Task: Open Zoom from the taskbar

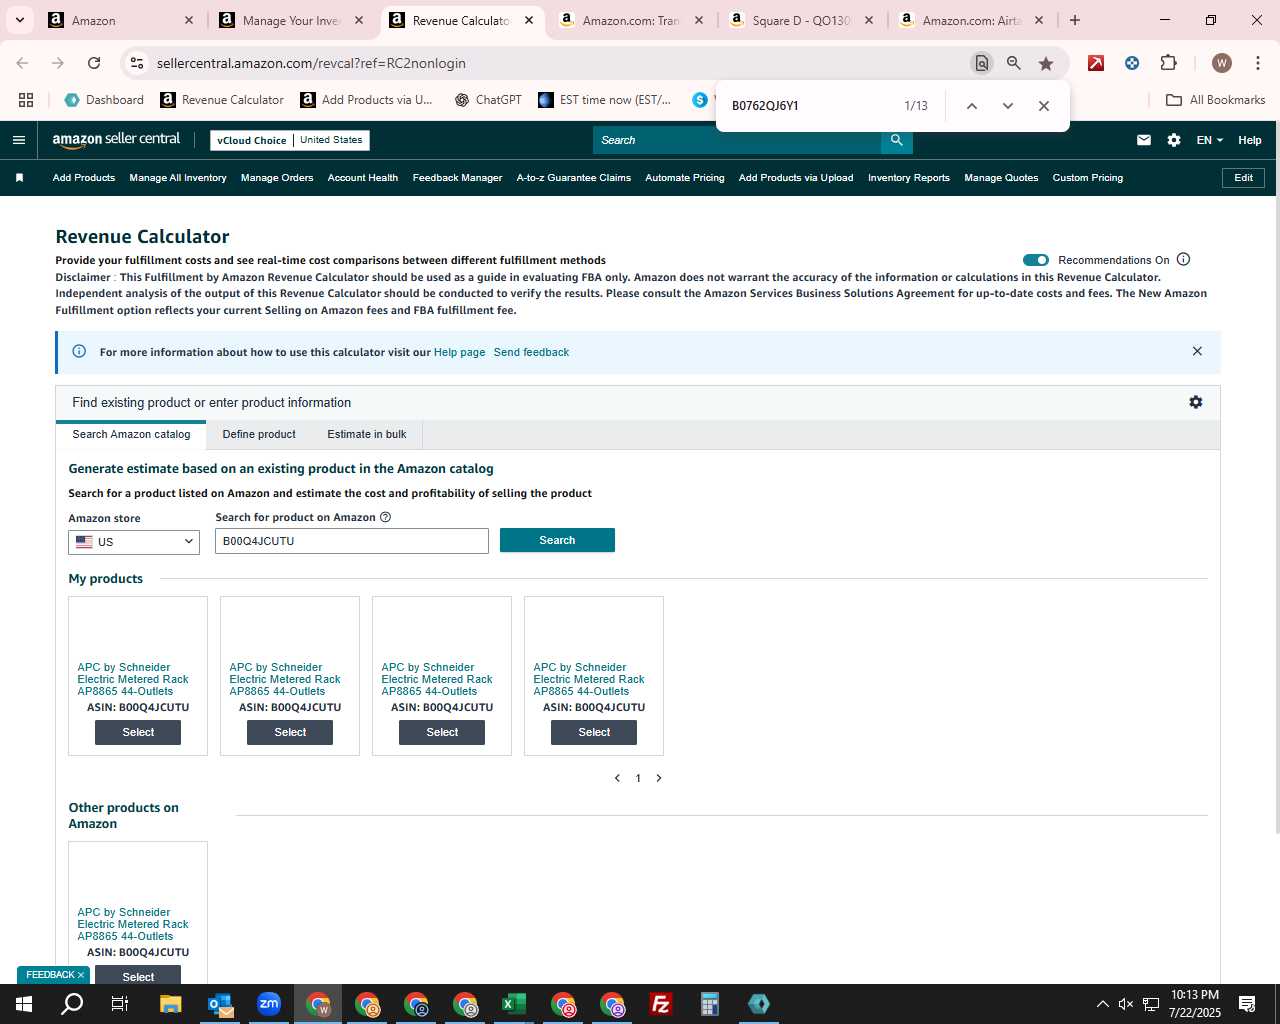Action: pos(269,1004)
